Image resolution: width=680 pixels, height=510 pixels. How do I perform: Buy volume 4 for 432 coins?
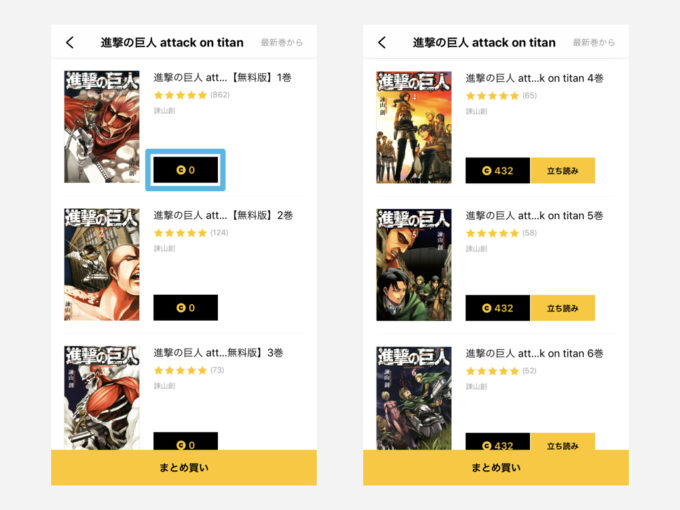497,170
